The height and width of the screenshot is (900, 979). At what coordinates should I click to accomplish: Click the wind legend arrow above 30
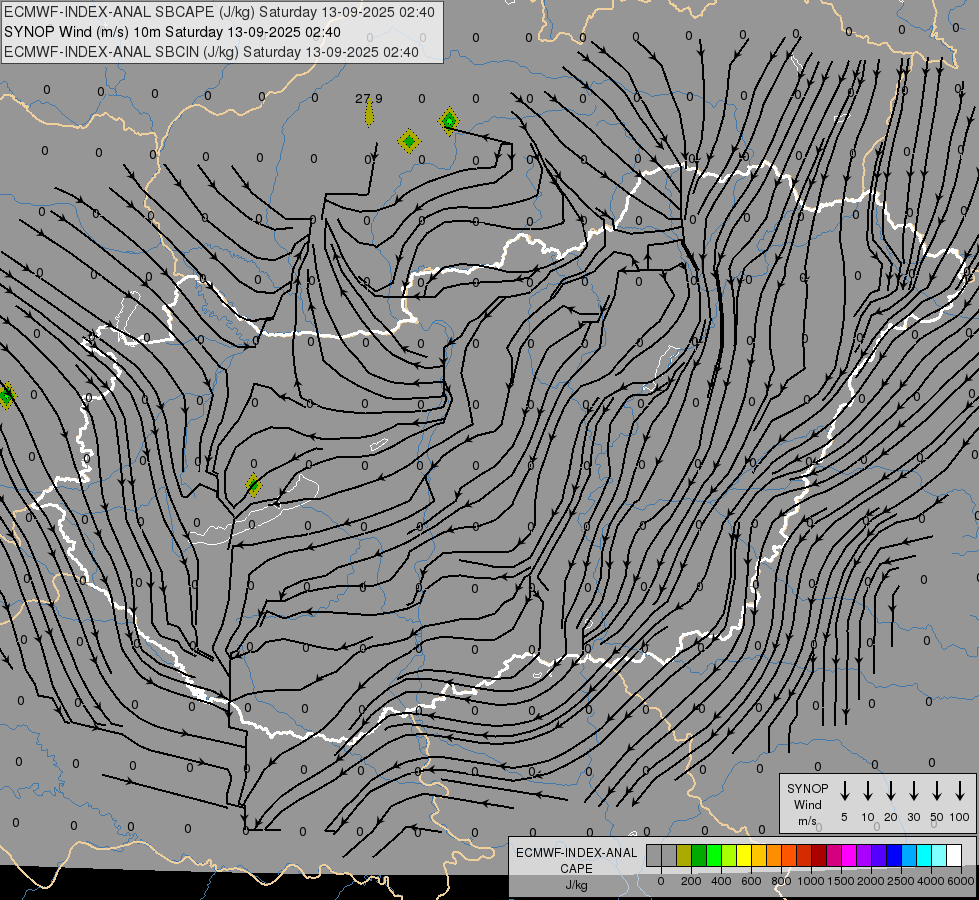913,791
